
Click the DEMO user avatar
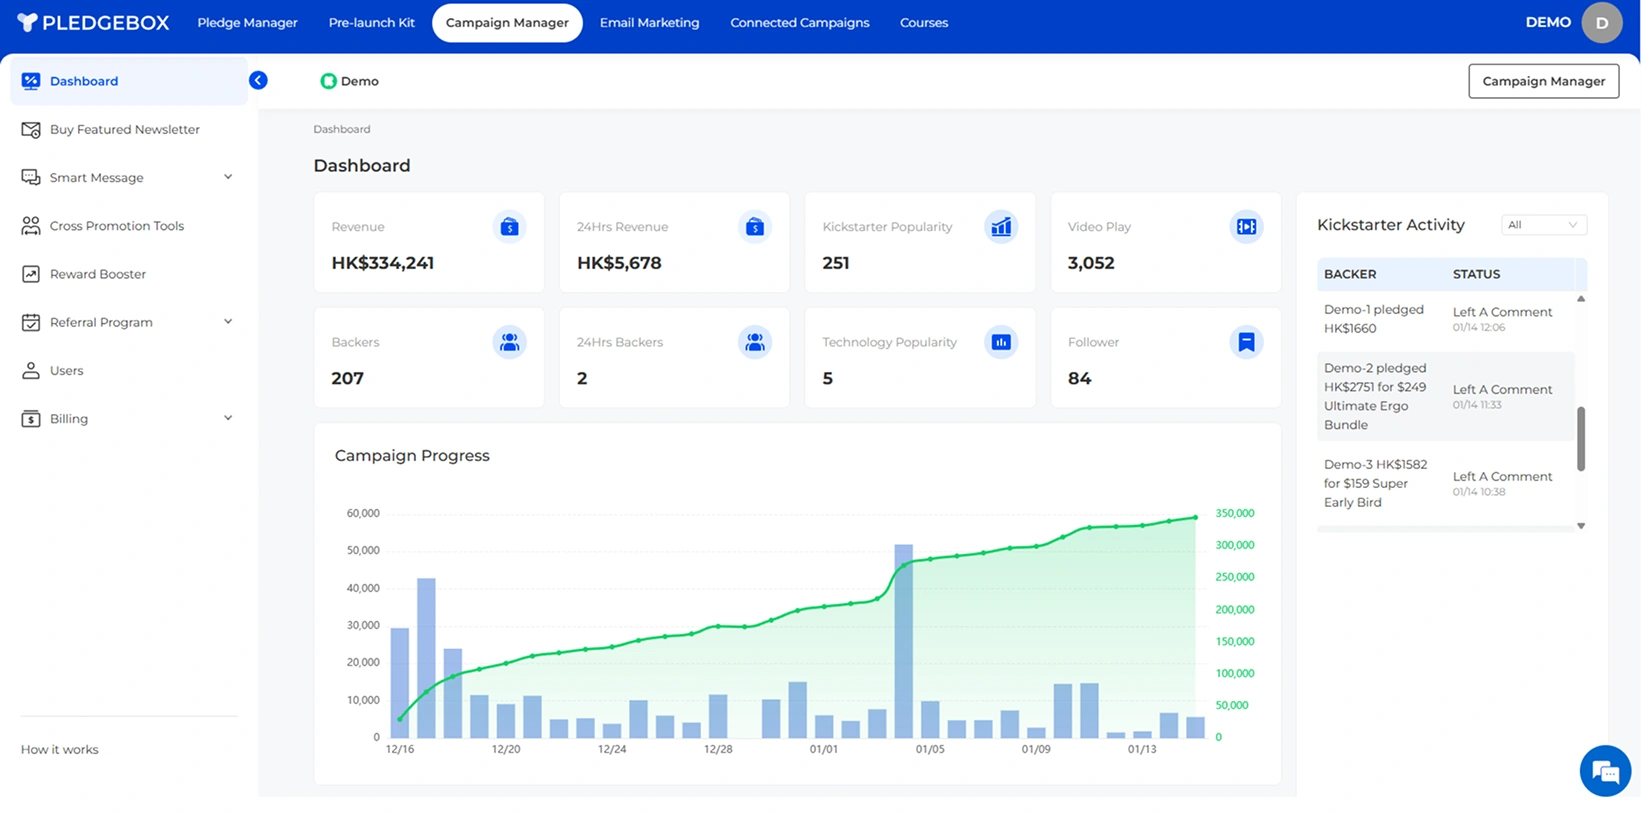point(1601,23)
